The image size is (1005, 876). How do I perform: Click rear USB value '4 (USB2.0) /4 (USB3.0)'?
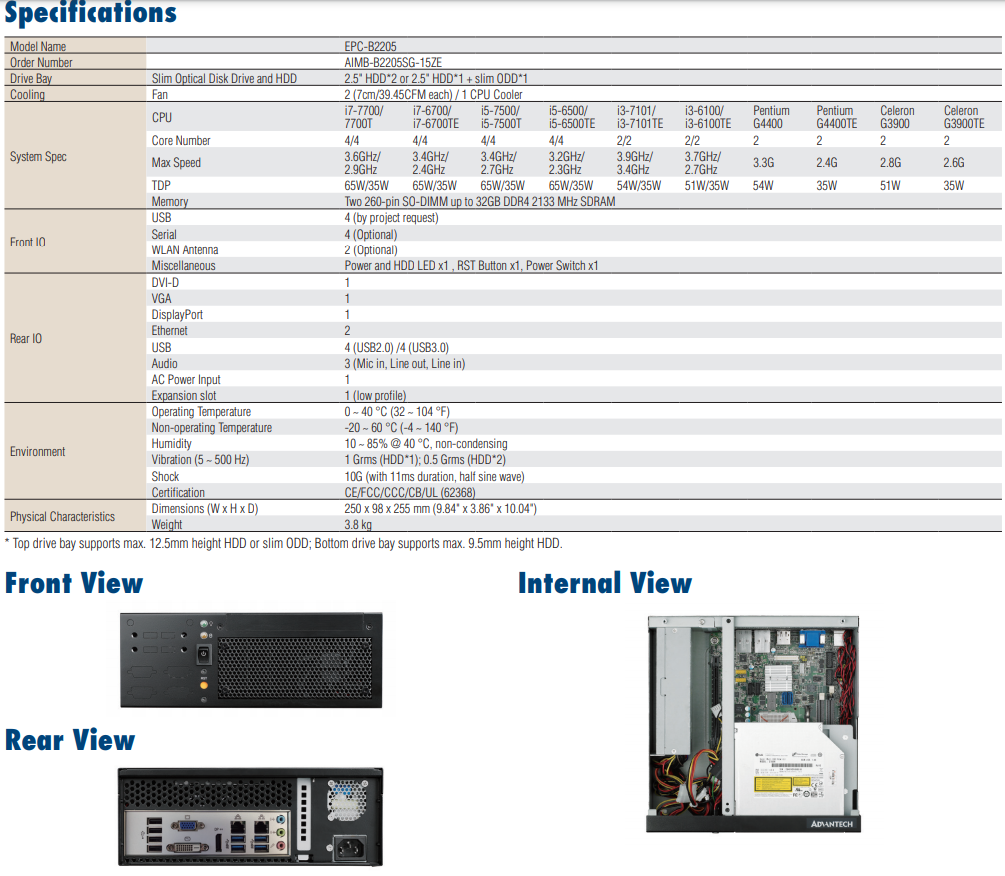397,347
